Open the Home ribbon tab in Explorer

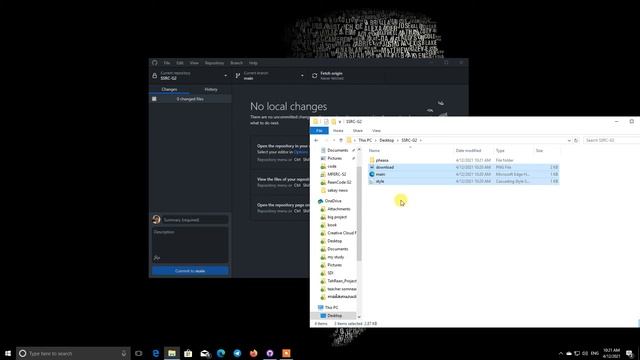point(338,131)
